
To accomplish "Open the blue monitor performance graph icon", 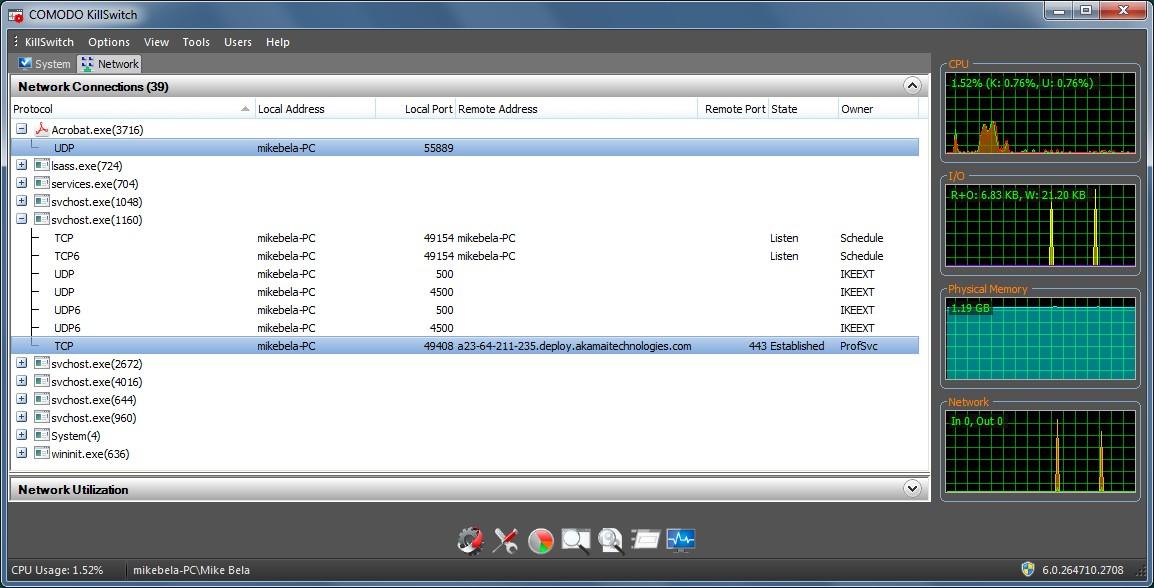I will tap(681, 540).
